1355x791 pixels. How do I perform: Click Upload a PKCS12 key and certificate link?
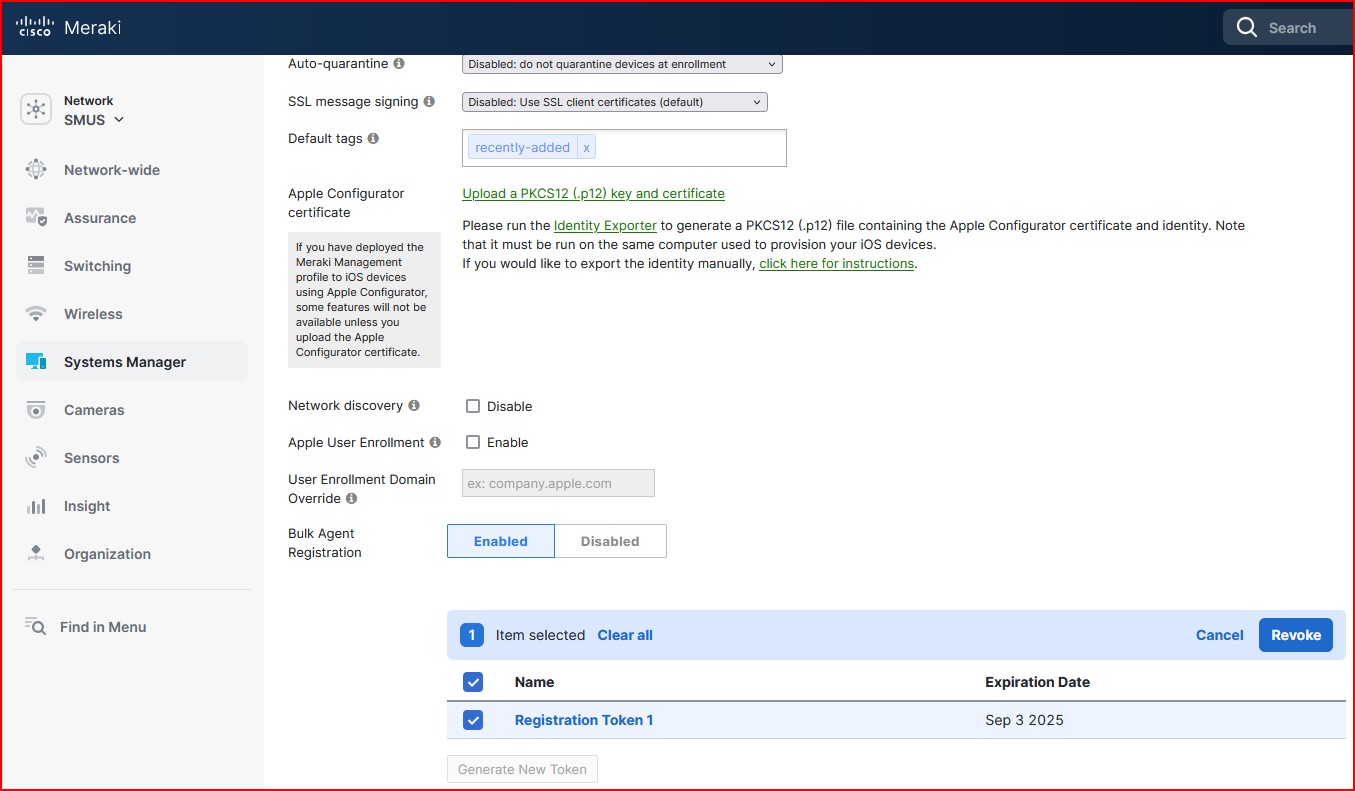pos(593,194)
